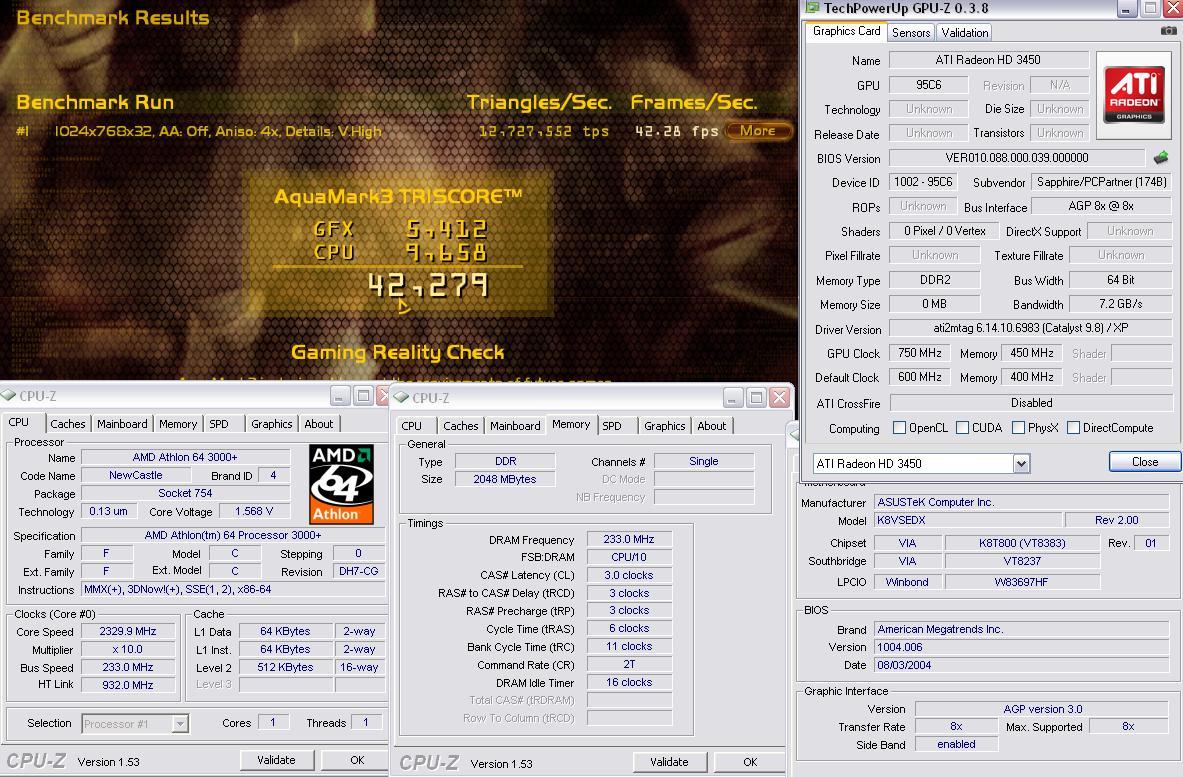Click Validate in Memory CPU-Z window

click(x=669, y=761)
